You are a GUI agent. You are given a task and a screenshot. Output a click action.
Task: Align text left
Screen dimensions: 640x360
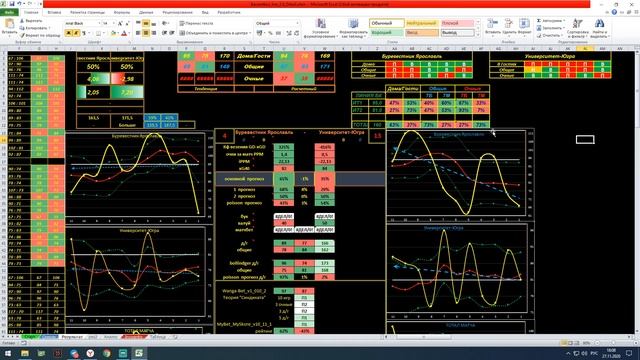pyautogui.click(x=138, y=33)
